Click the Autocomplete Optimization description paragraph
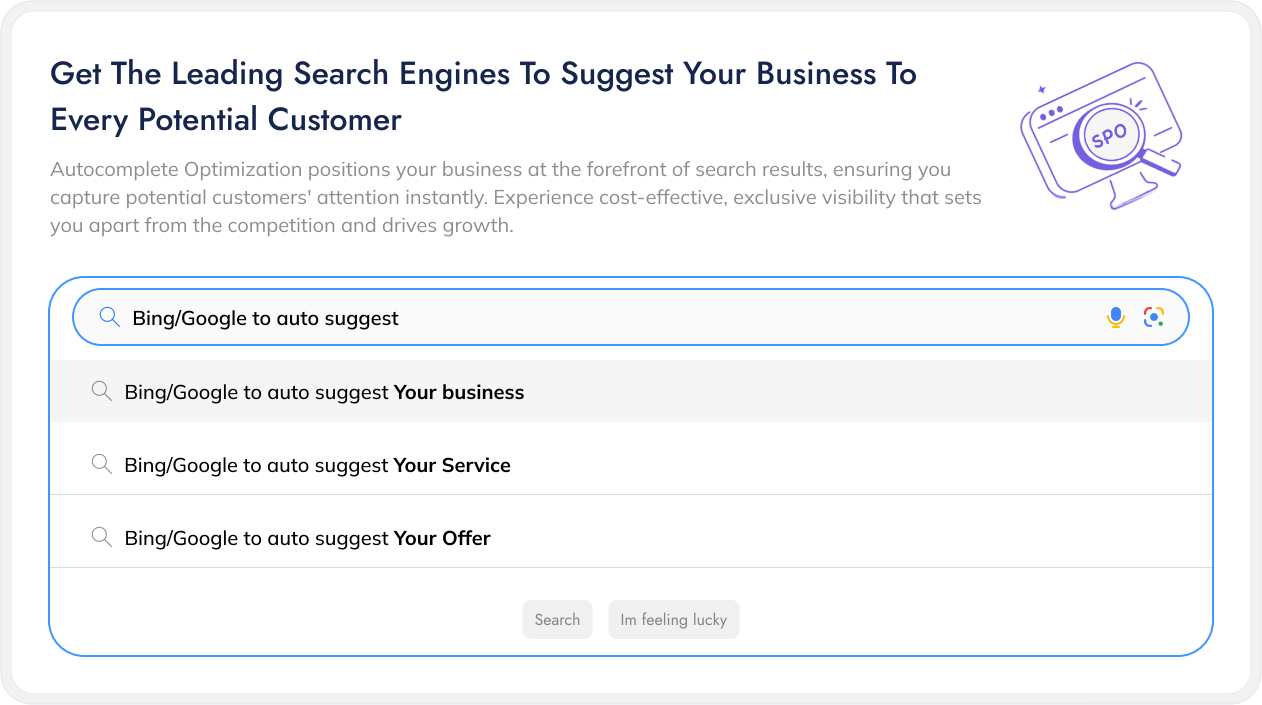The width and height of the screenshot is (1262, 705). (x=515, y=197)
